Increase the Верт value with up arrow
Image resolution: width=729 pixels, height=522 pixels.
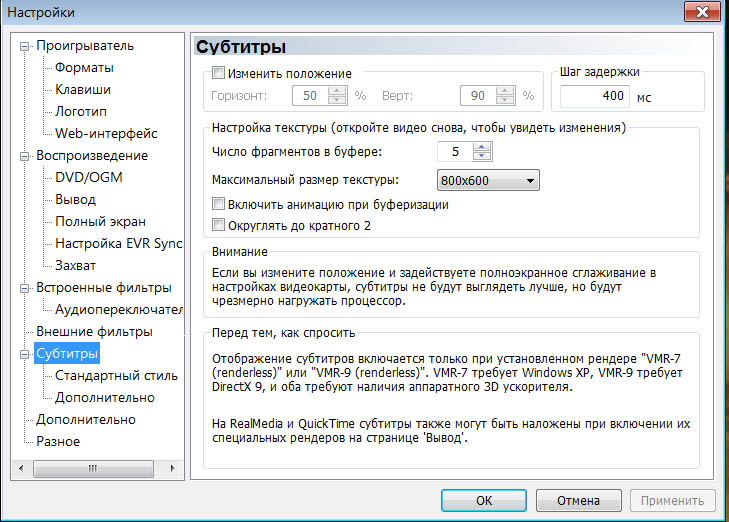(505, 91)
